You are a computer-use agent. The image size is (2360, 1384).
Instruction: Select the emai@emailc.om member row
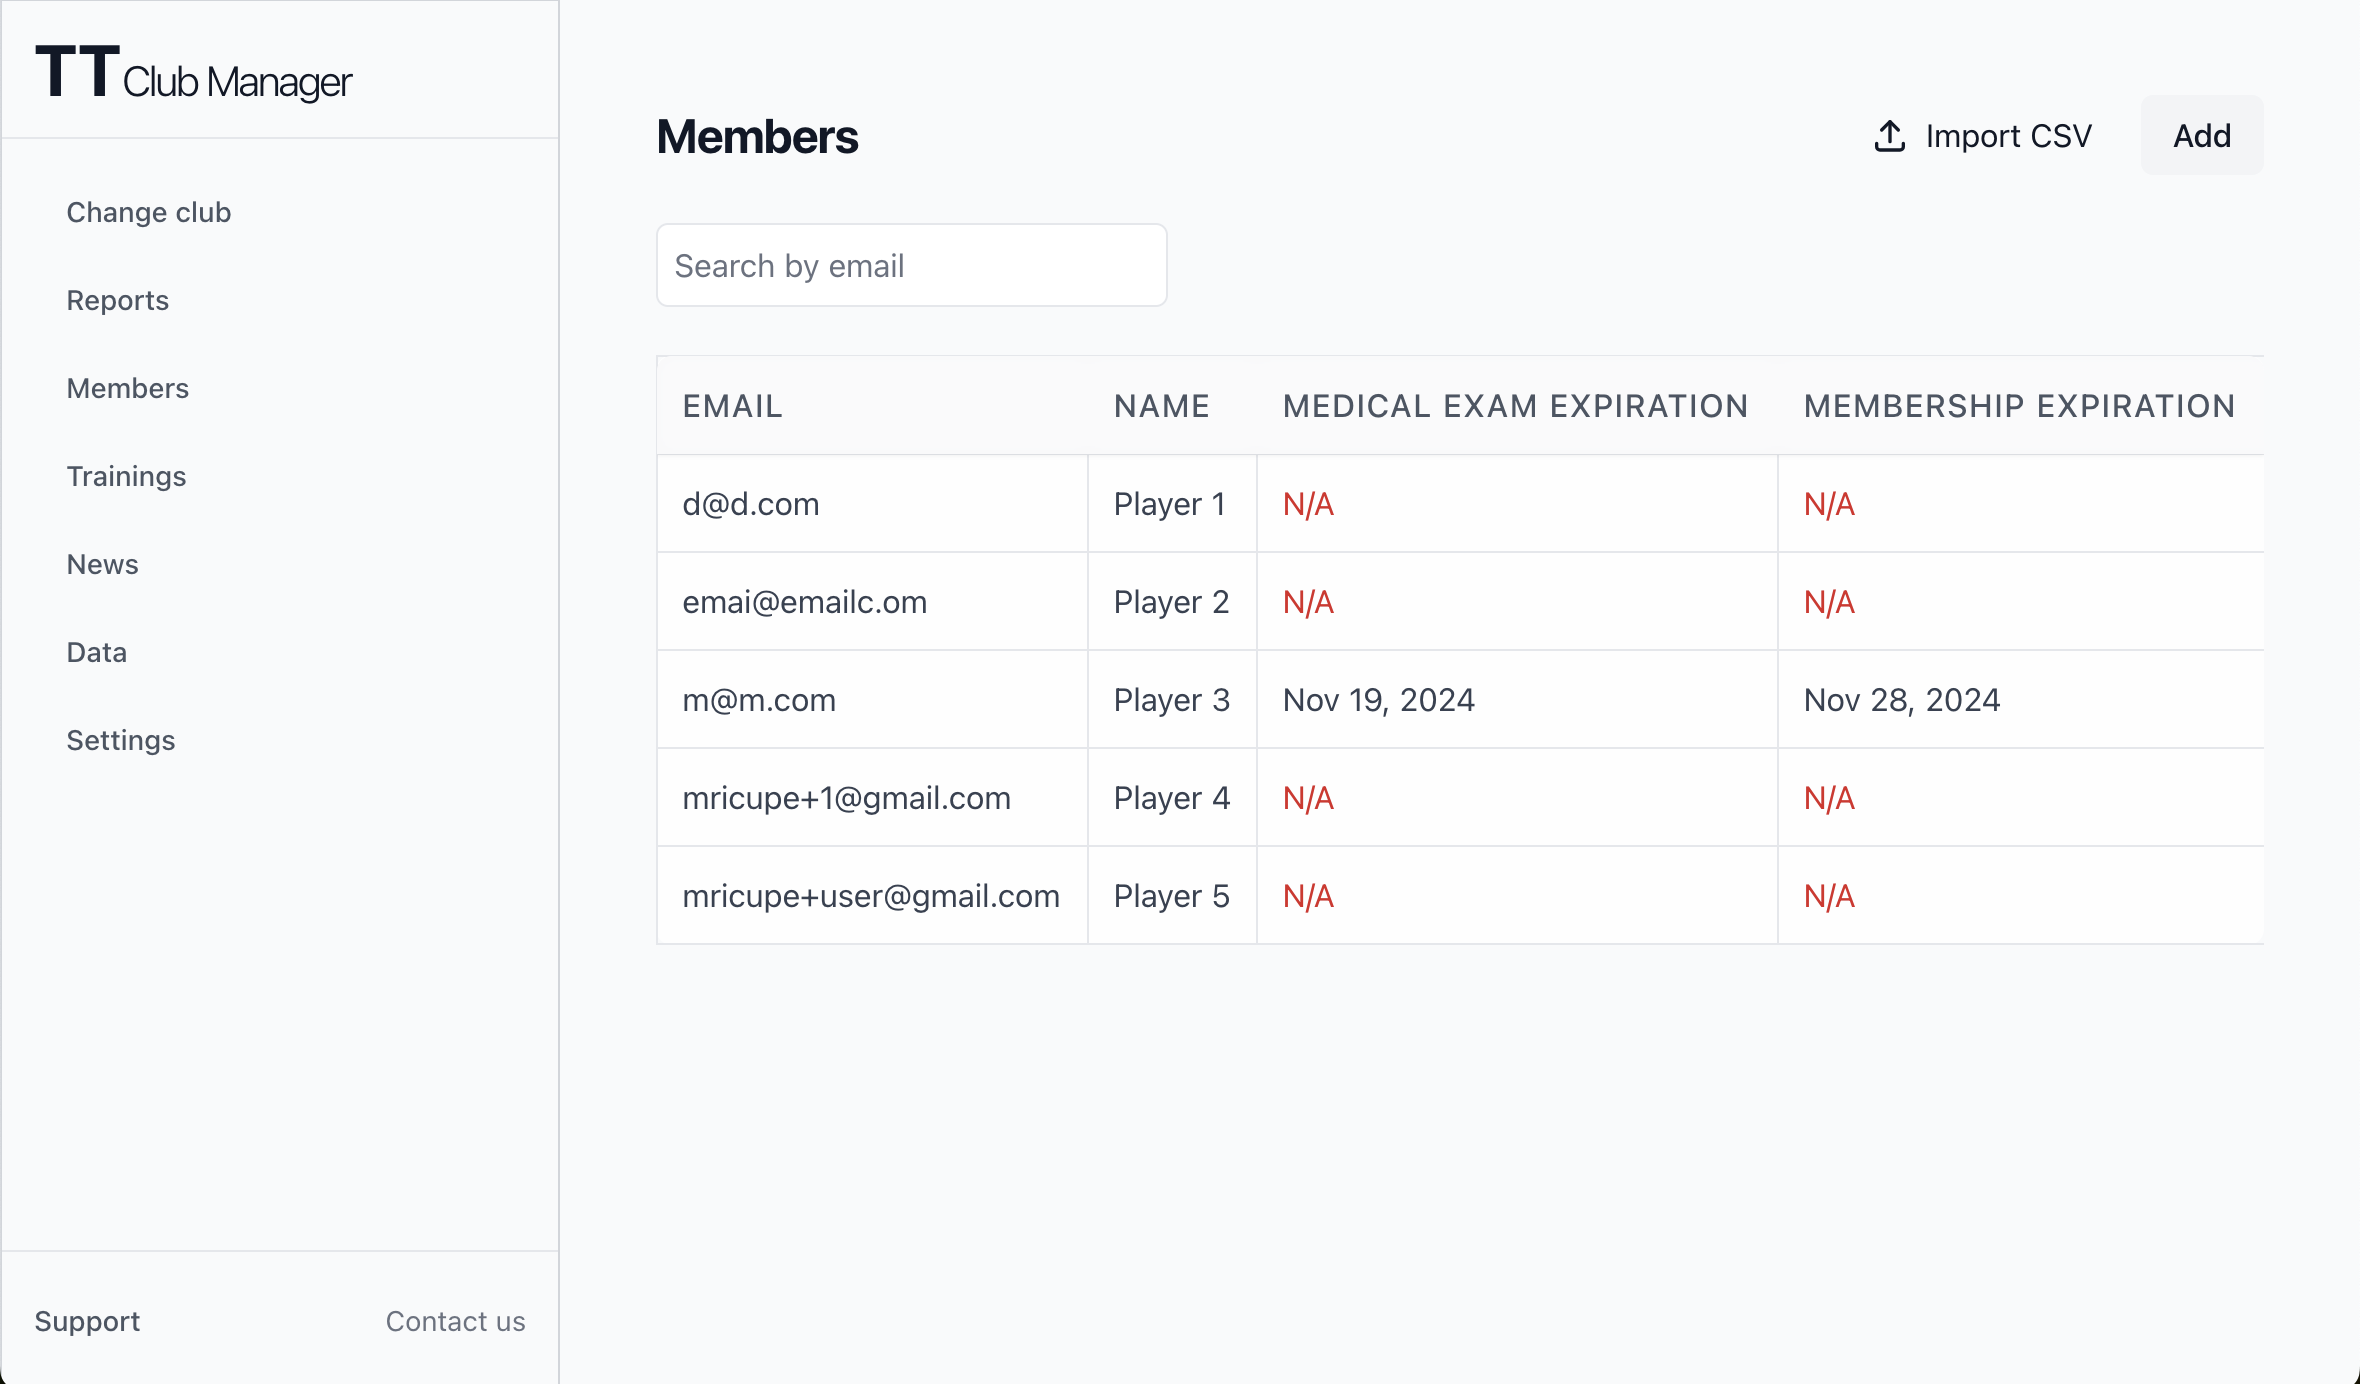(804, 602)
